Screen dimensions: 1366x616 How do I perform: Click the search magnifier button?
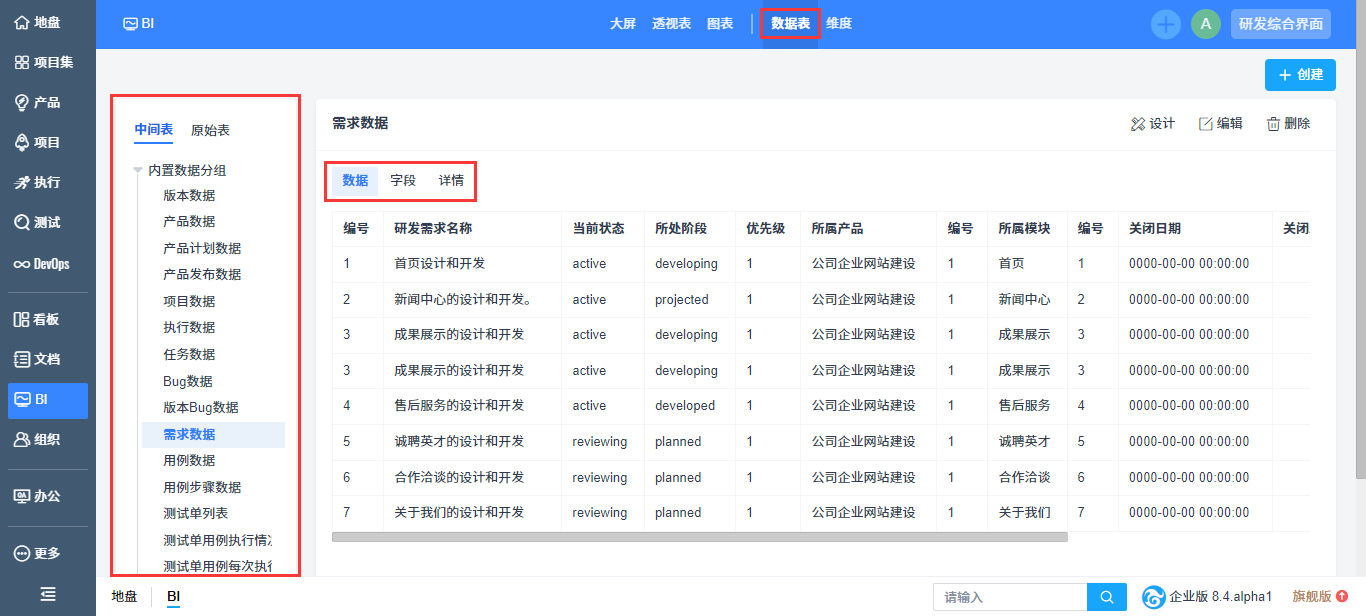[1106, 597]
